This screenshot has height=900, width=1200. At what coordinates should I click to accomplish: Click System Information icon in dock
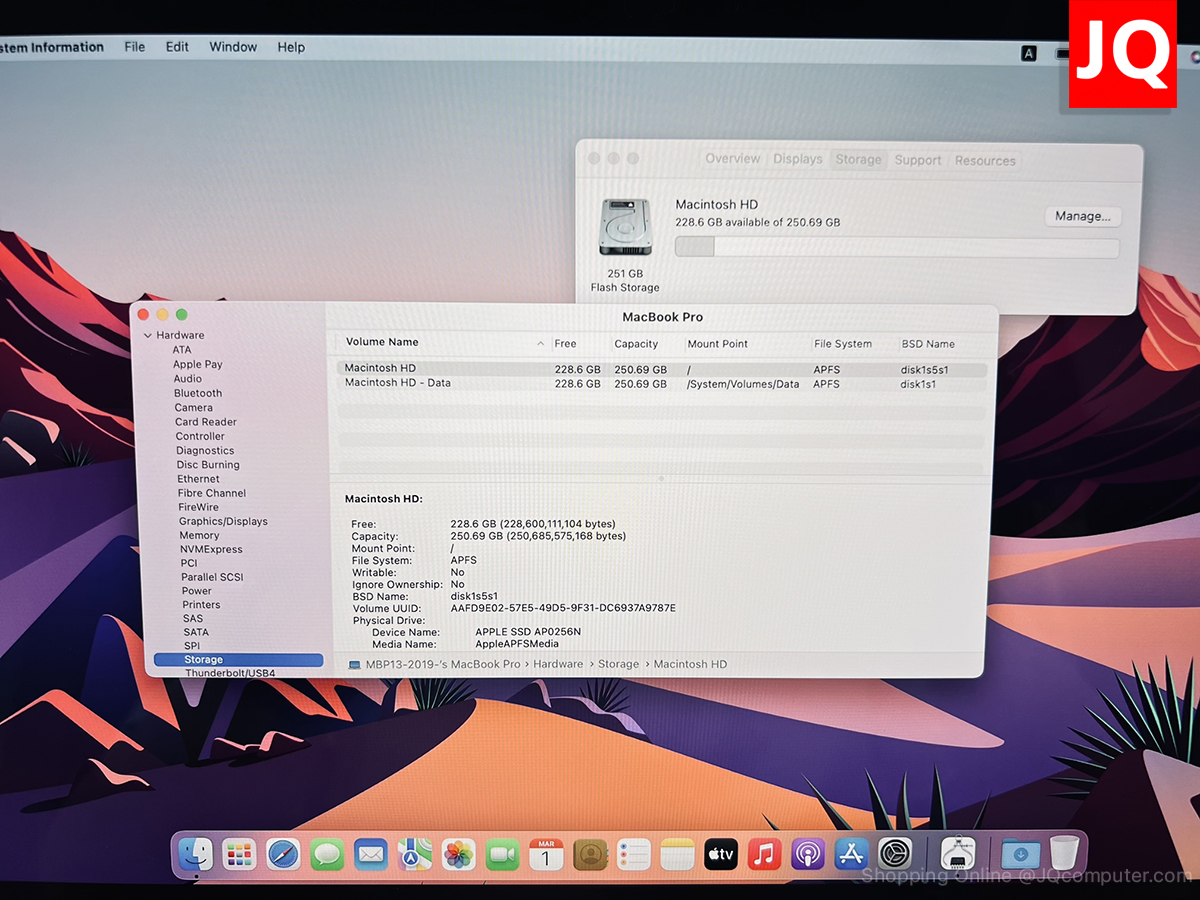coord(959,854)
